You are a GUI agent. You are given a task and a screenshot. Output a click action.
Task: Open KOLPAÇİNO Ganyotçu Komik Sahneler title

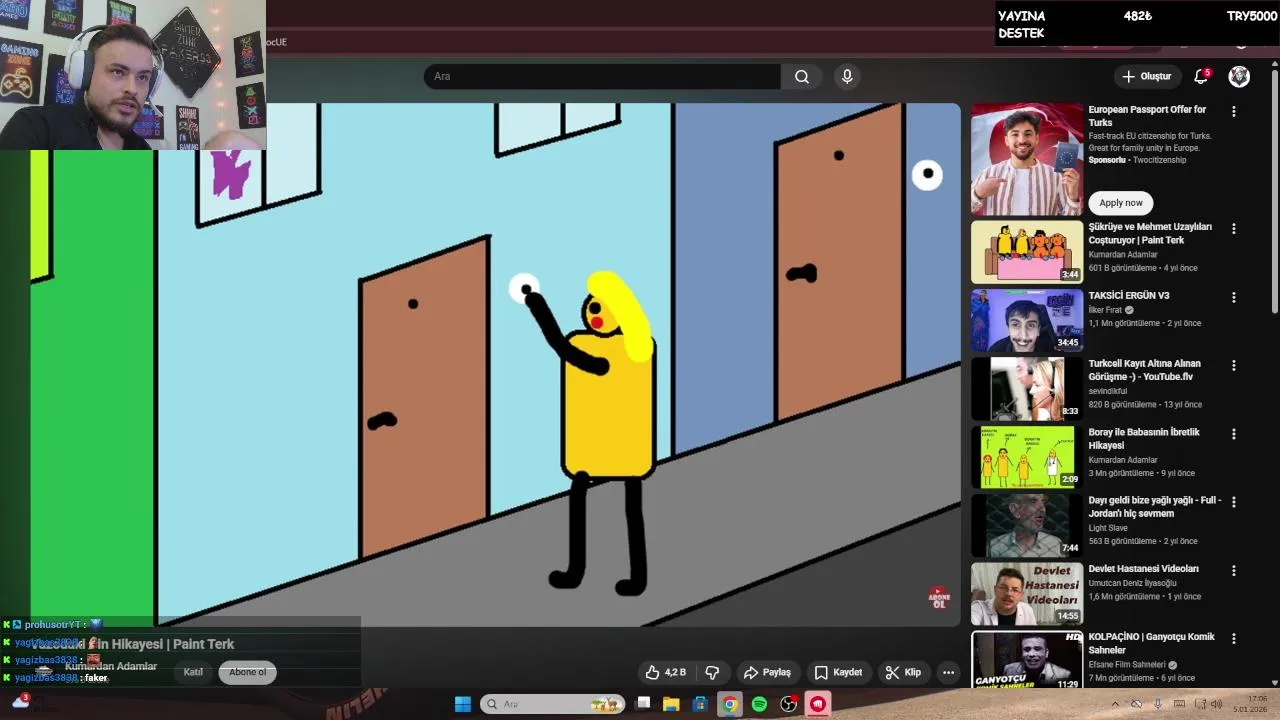point(1152,643)
